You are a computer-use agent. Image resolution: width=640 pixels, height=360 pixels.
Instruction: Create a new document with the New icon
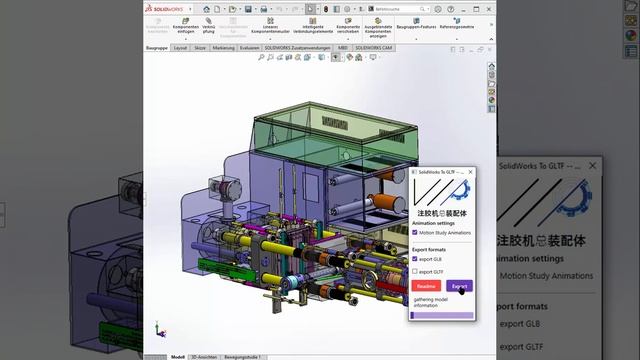point(217,9)
